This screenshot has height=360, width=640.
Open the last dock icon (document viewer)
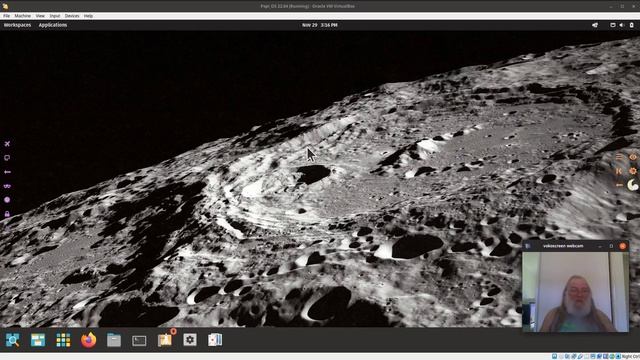[x=215, y=340]
